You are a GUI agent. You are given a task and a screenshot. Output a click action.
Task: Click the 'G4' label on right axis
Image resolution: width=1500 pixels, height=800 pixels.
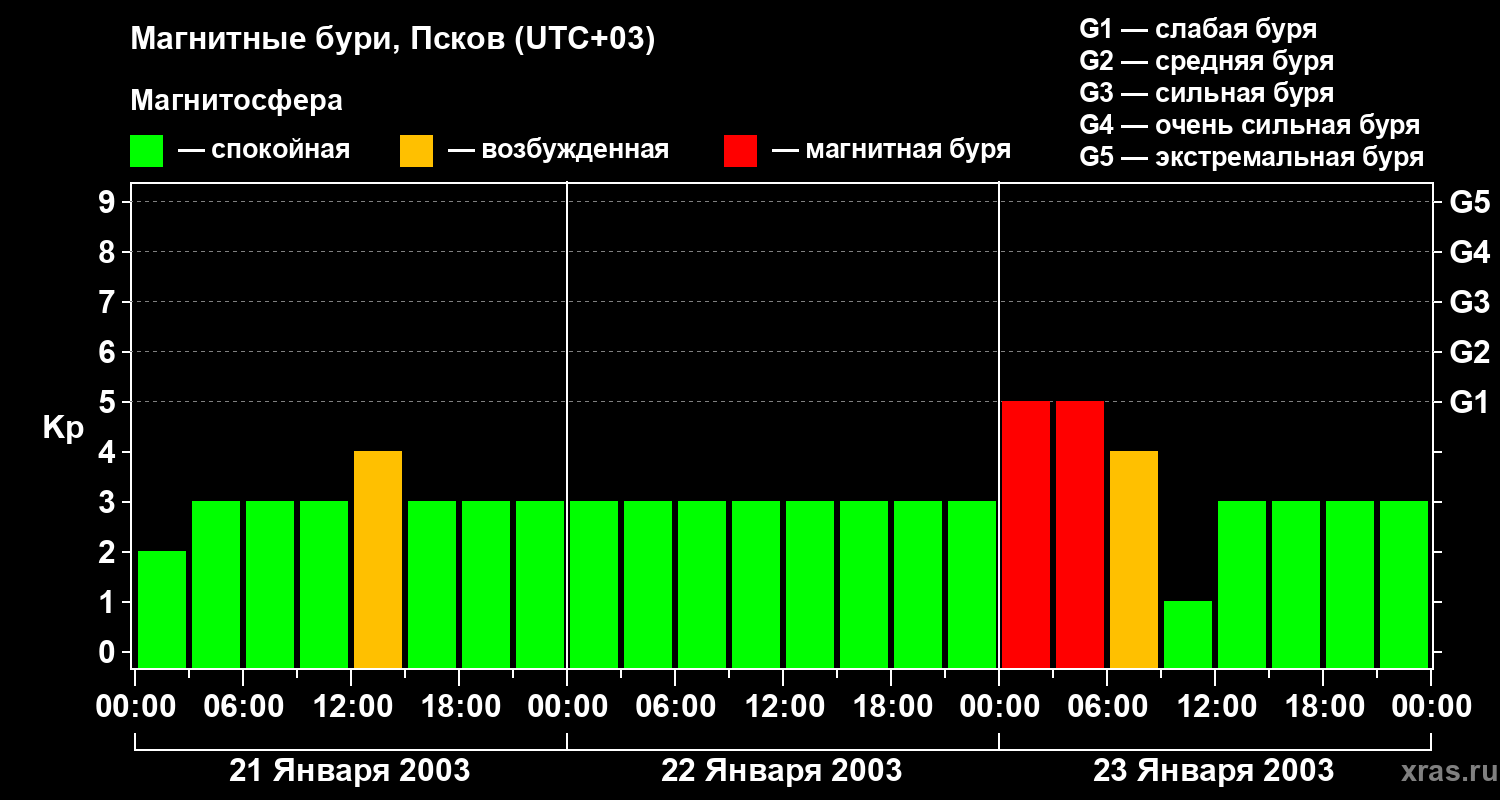point(1469,252)
